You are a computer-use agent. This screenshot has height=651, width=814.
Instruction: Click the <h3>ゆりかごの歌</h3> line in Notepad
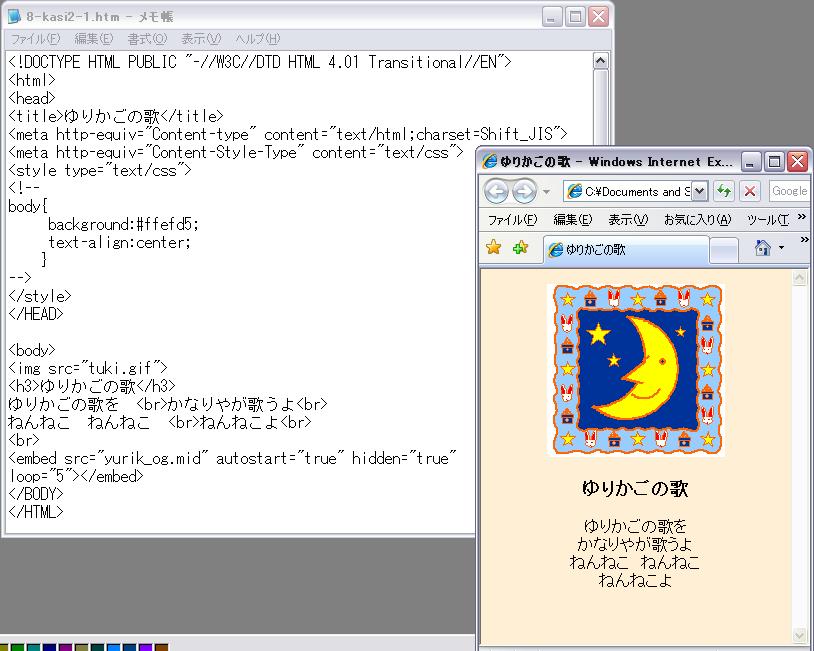[x=92, y=386]
